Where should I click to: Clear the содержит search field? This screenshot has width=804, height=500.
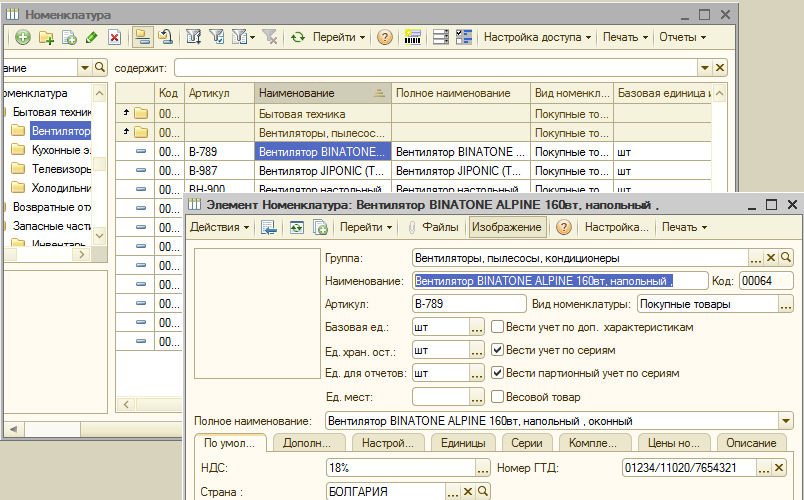pyautogui.click(x=720, y=68)
